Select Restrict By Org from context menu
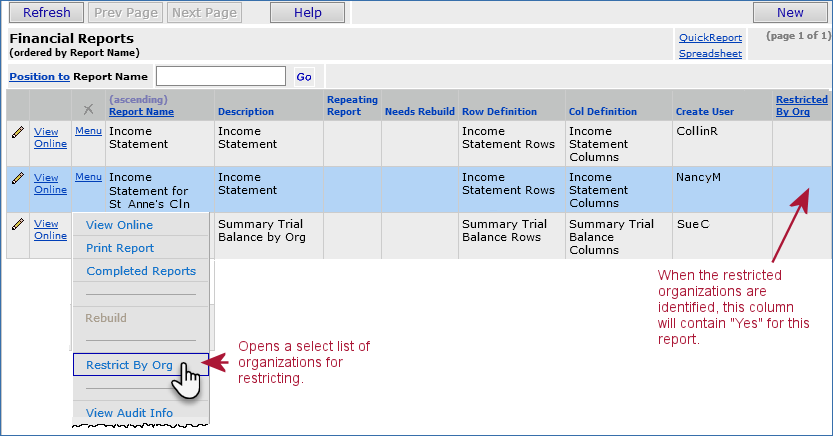The image size is (833, 436). point(129,365)
